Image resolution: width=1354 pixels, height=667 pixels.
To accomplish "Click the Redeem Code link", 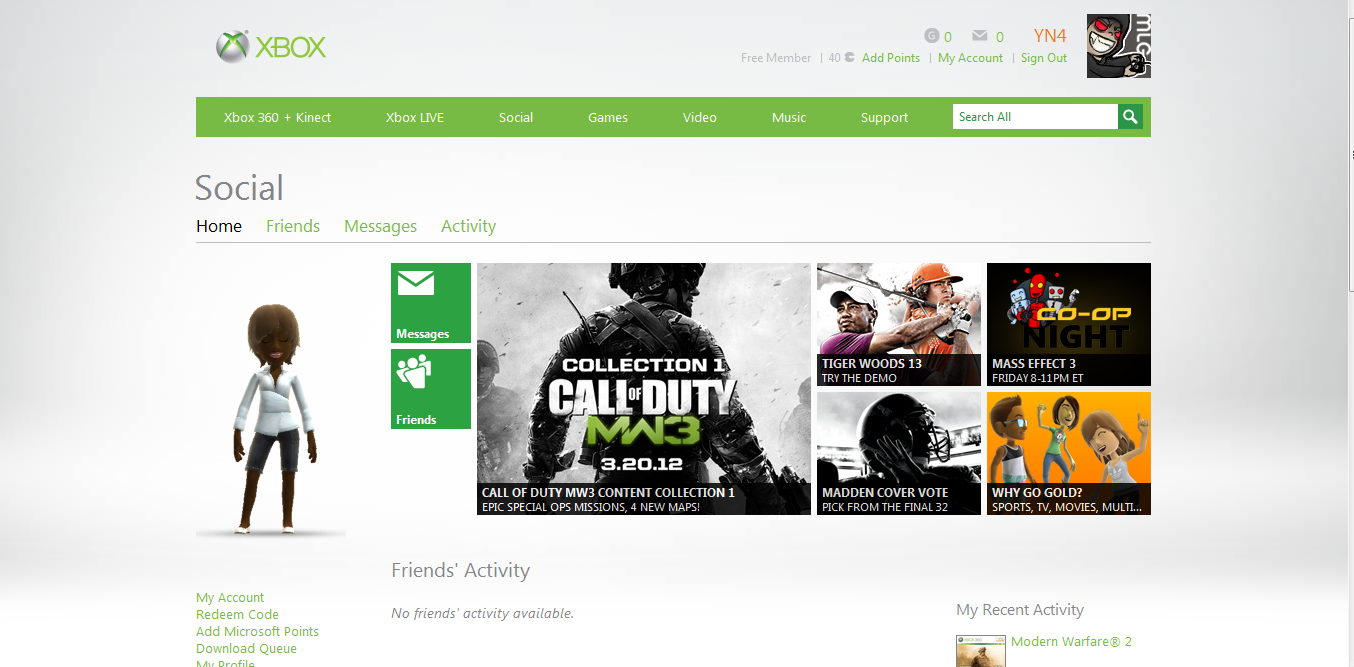I will (x=237, y=615).
